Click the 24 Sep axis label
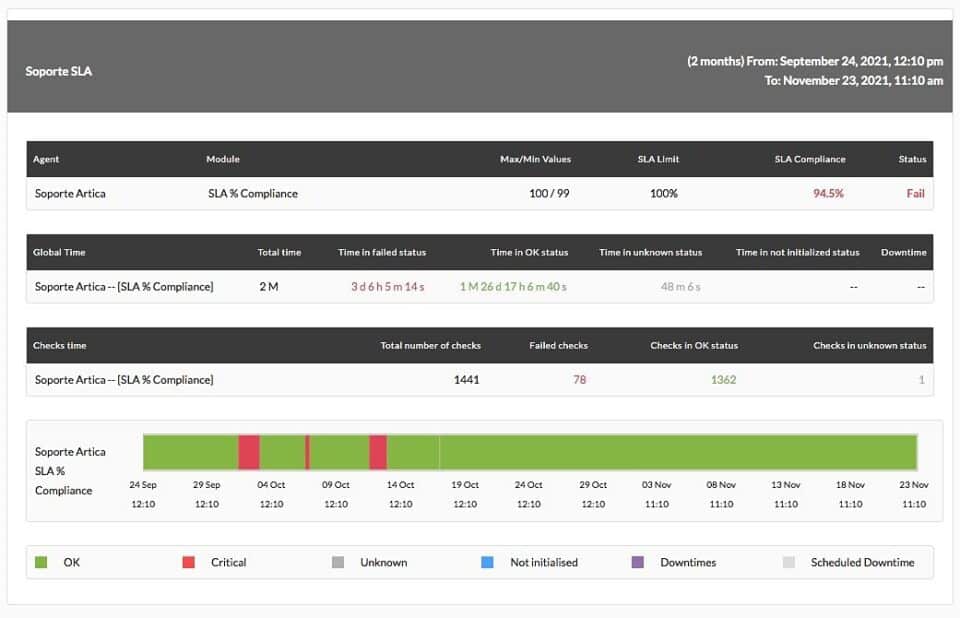The height and width of the screenshot is (618, 960). pos(143,484)
